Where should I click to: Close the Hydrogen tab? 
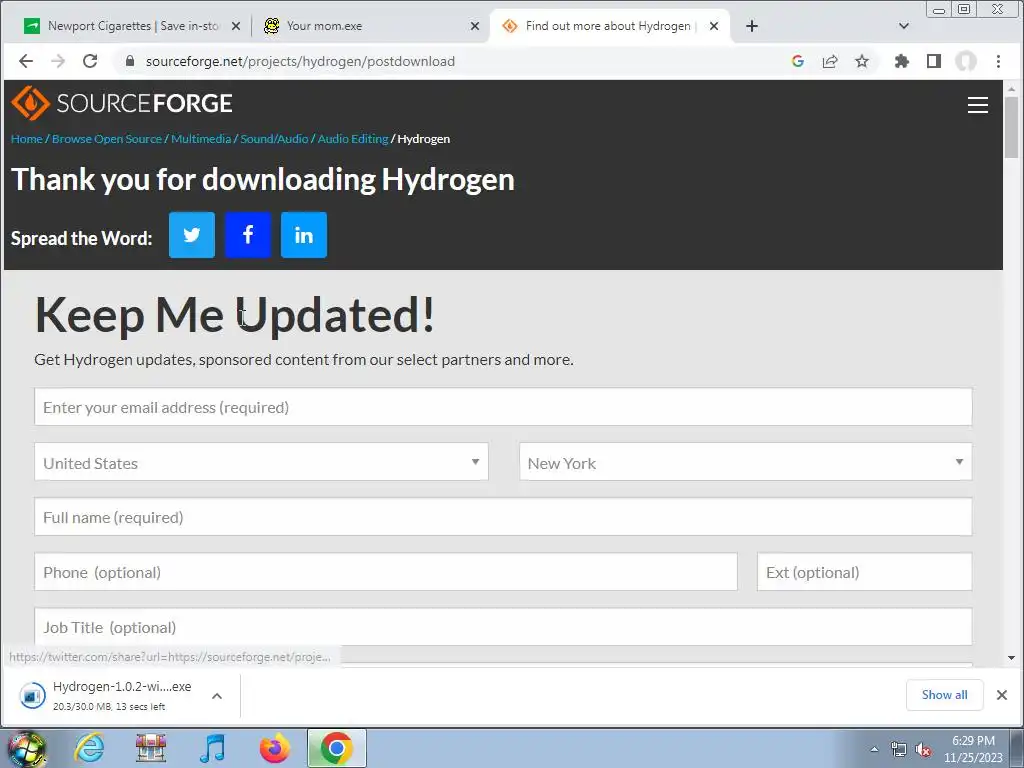(x=714, y=26)
